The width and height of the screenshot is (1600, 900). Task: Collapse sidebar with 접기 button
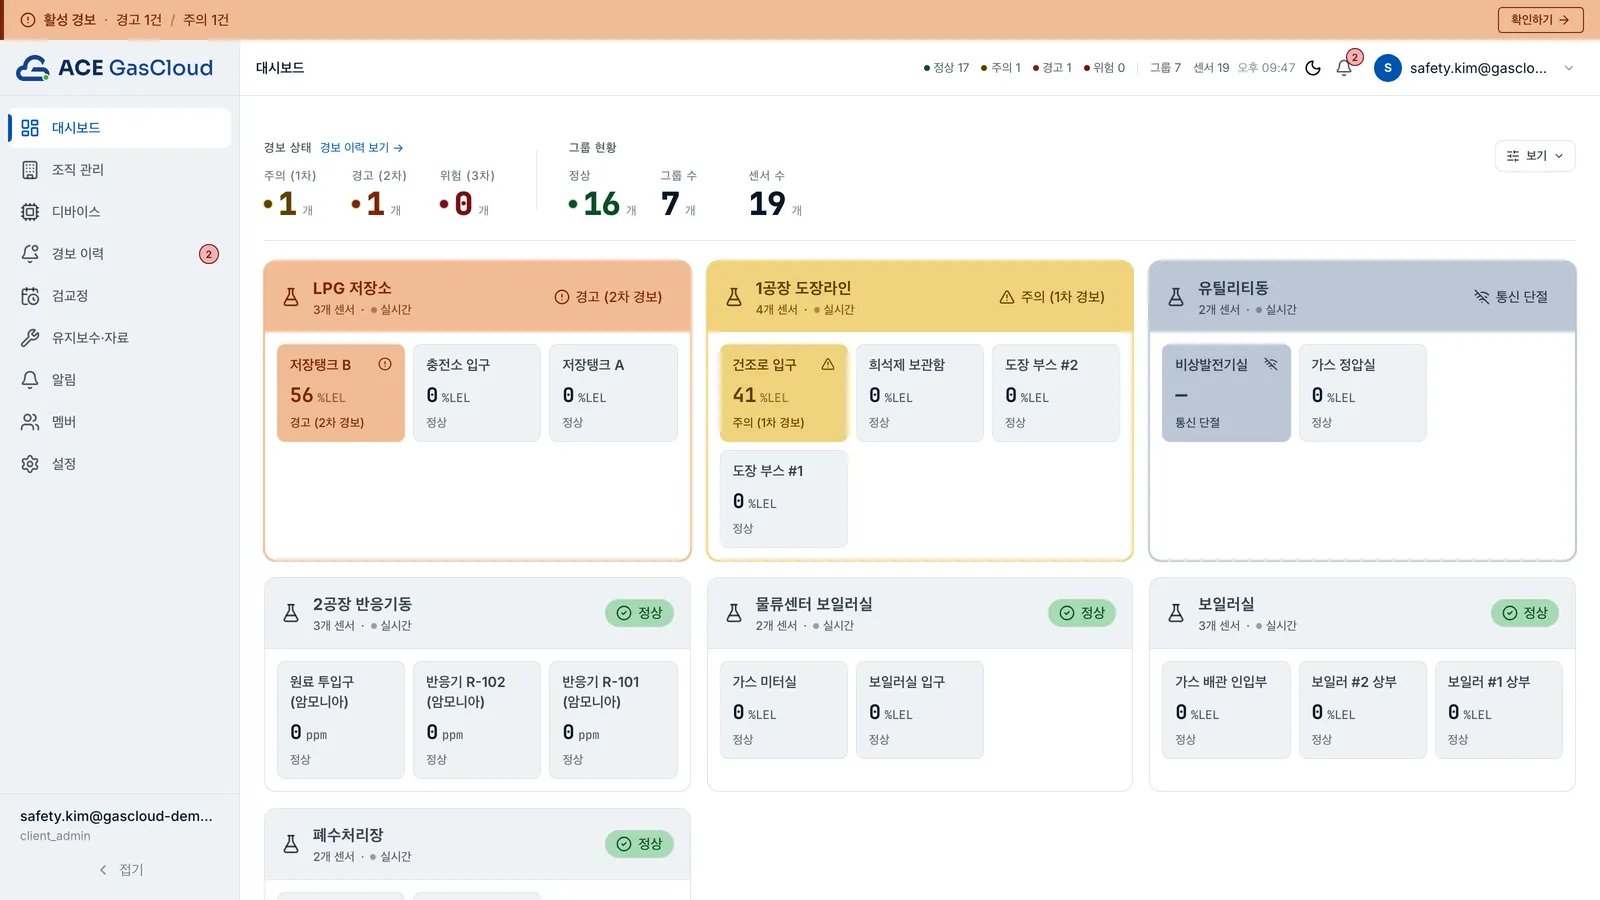[120, 870]
